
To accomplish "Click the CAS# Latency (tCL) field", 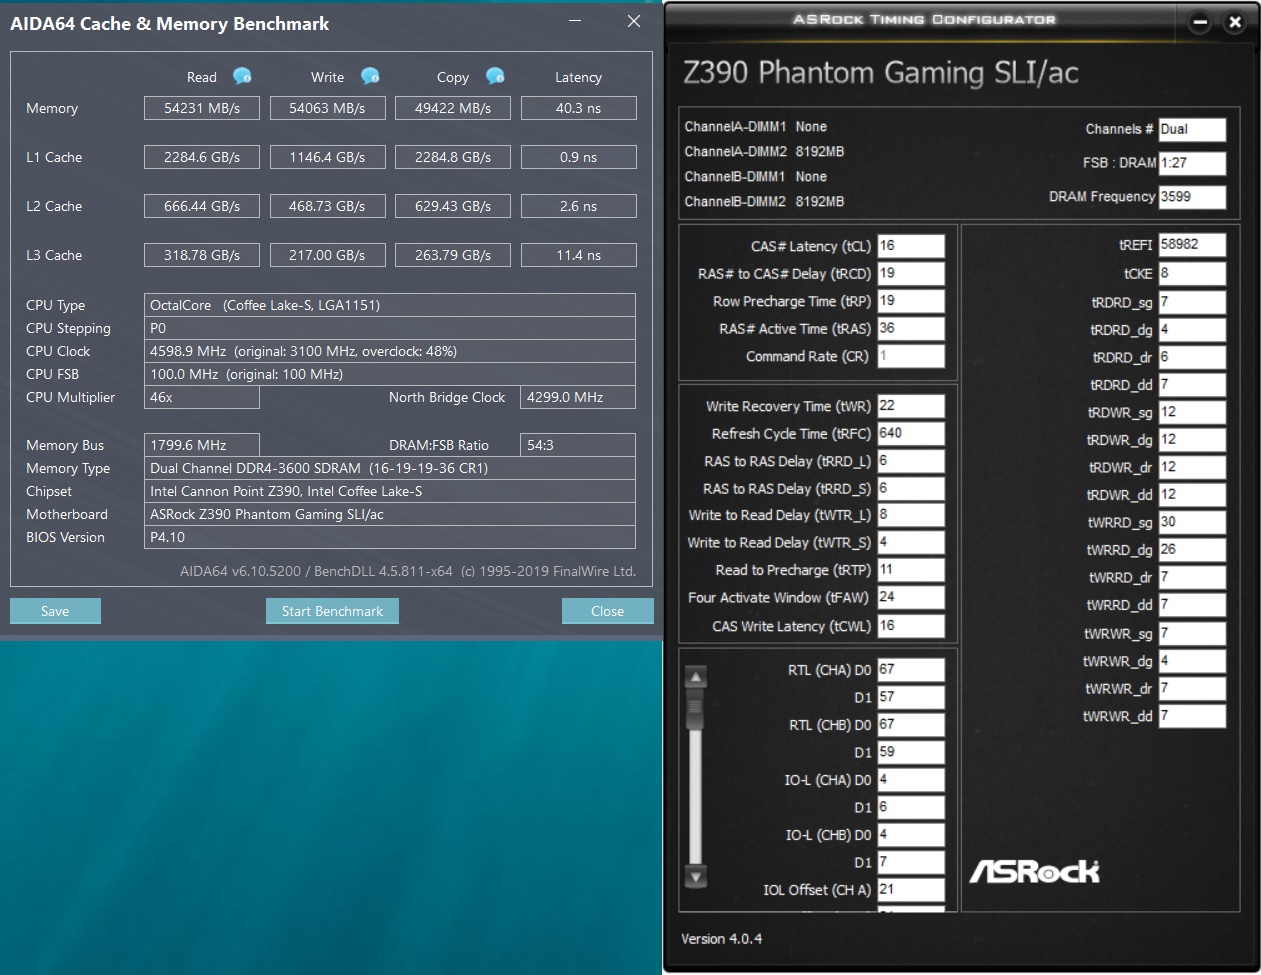I will (x=911, y=246).
